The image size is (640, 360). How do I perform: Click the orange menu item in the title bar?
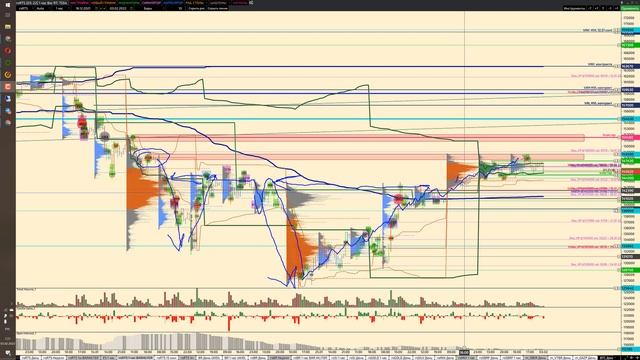tap(103, 3)
